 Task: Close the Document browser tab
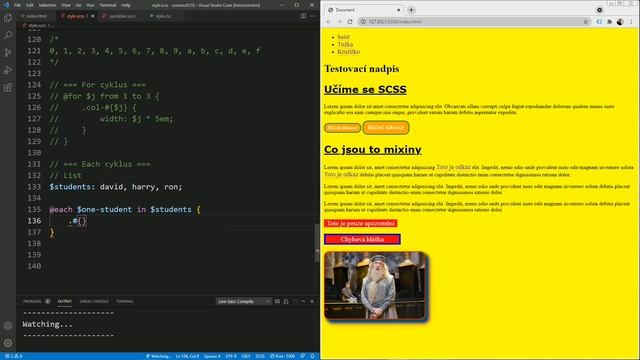click(398, 10)
